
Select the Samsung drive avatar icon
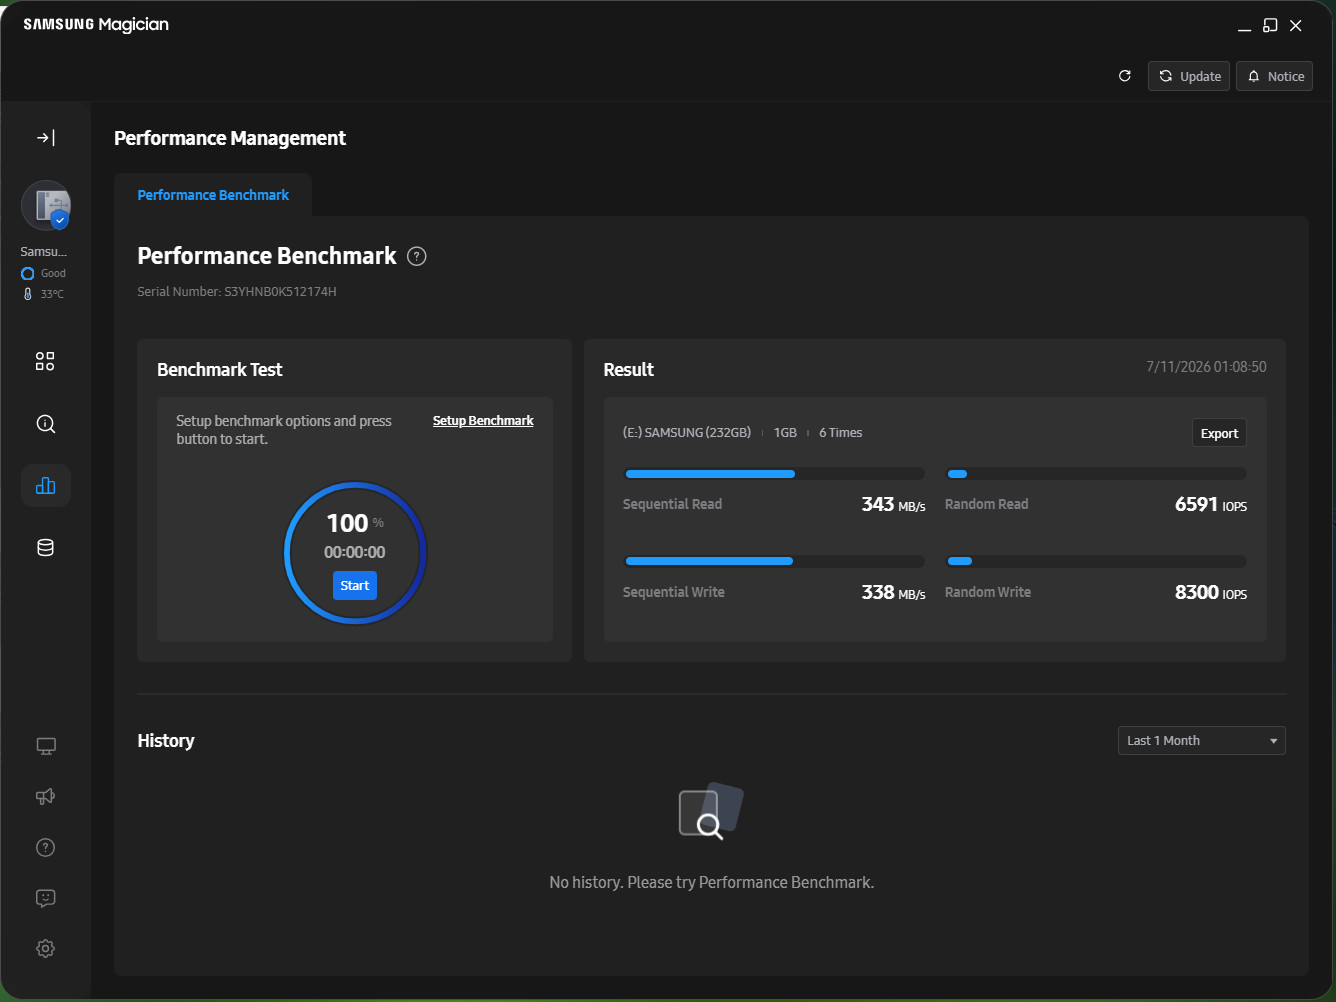click(x=46, y=205)
